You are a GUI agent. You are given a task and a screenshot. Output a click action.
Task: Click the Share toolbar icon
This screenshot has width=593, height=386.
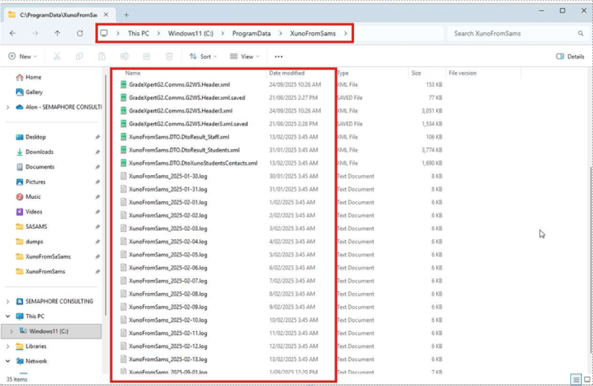click(146, 56)
